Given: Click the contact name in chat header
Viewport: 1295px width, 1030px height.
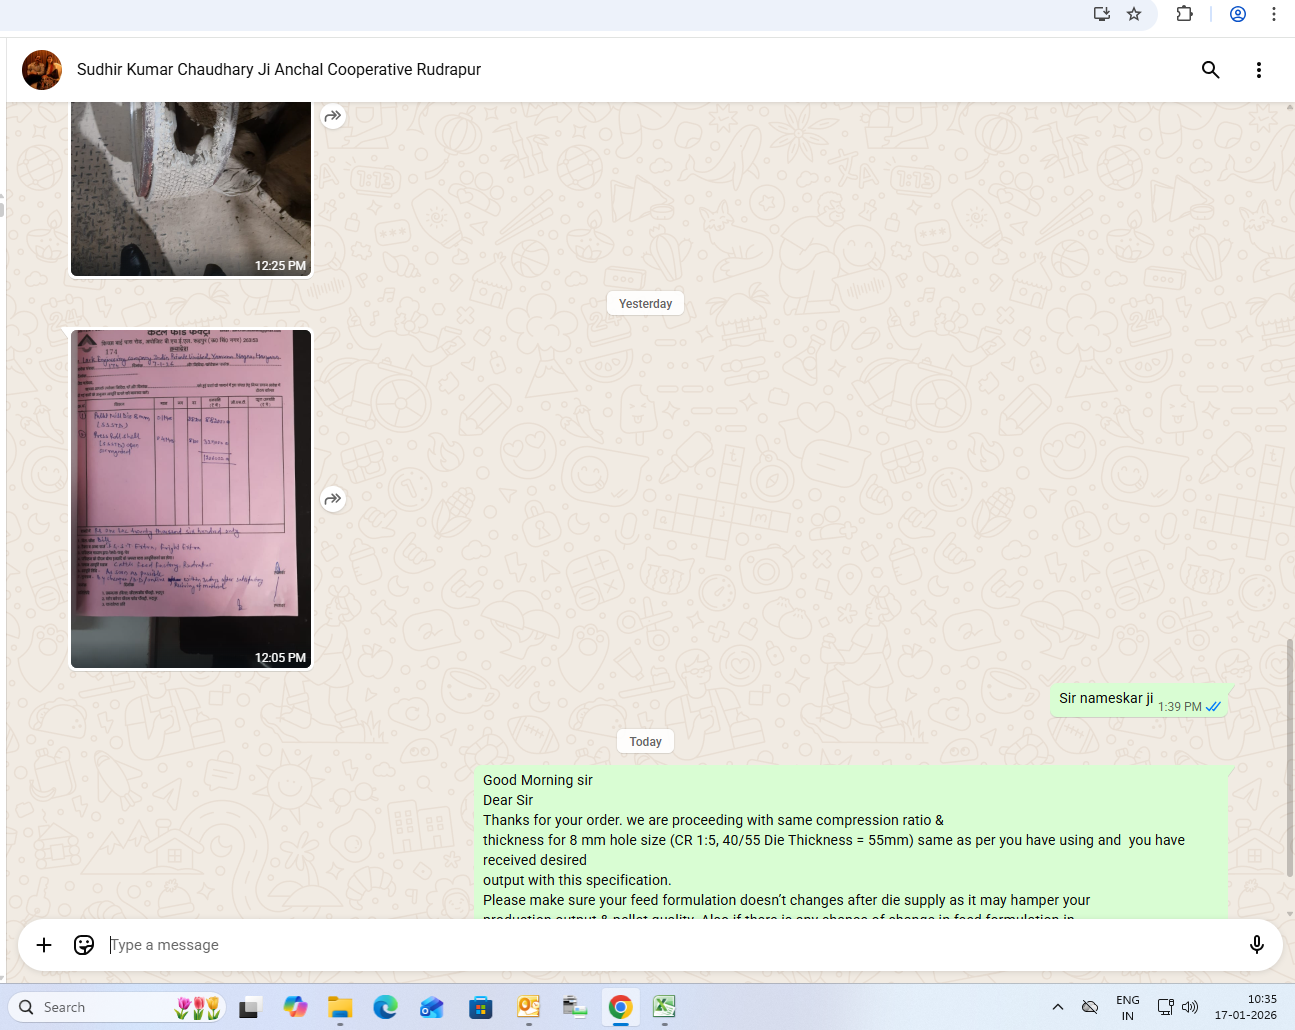Looking at the screenshot, I should [x=279, y=70].
